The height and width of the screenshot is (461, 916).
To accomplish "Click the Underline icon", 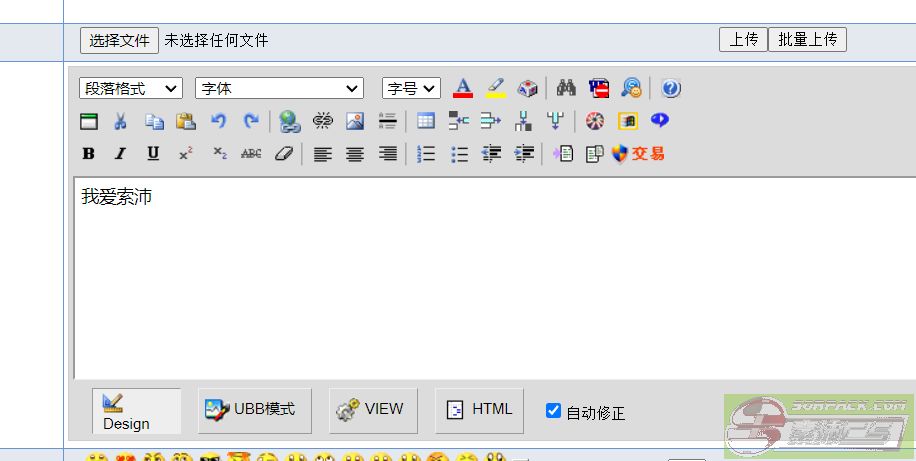I will (x=153, y=154).
